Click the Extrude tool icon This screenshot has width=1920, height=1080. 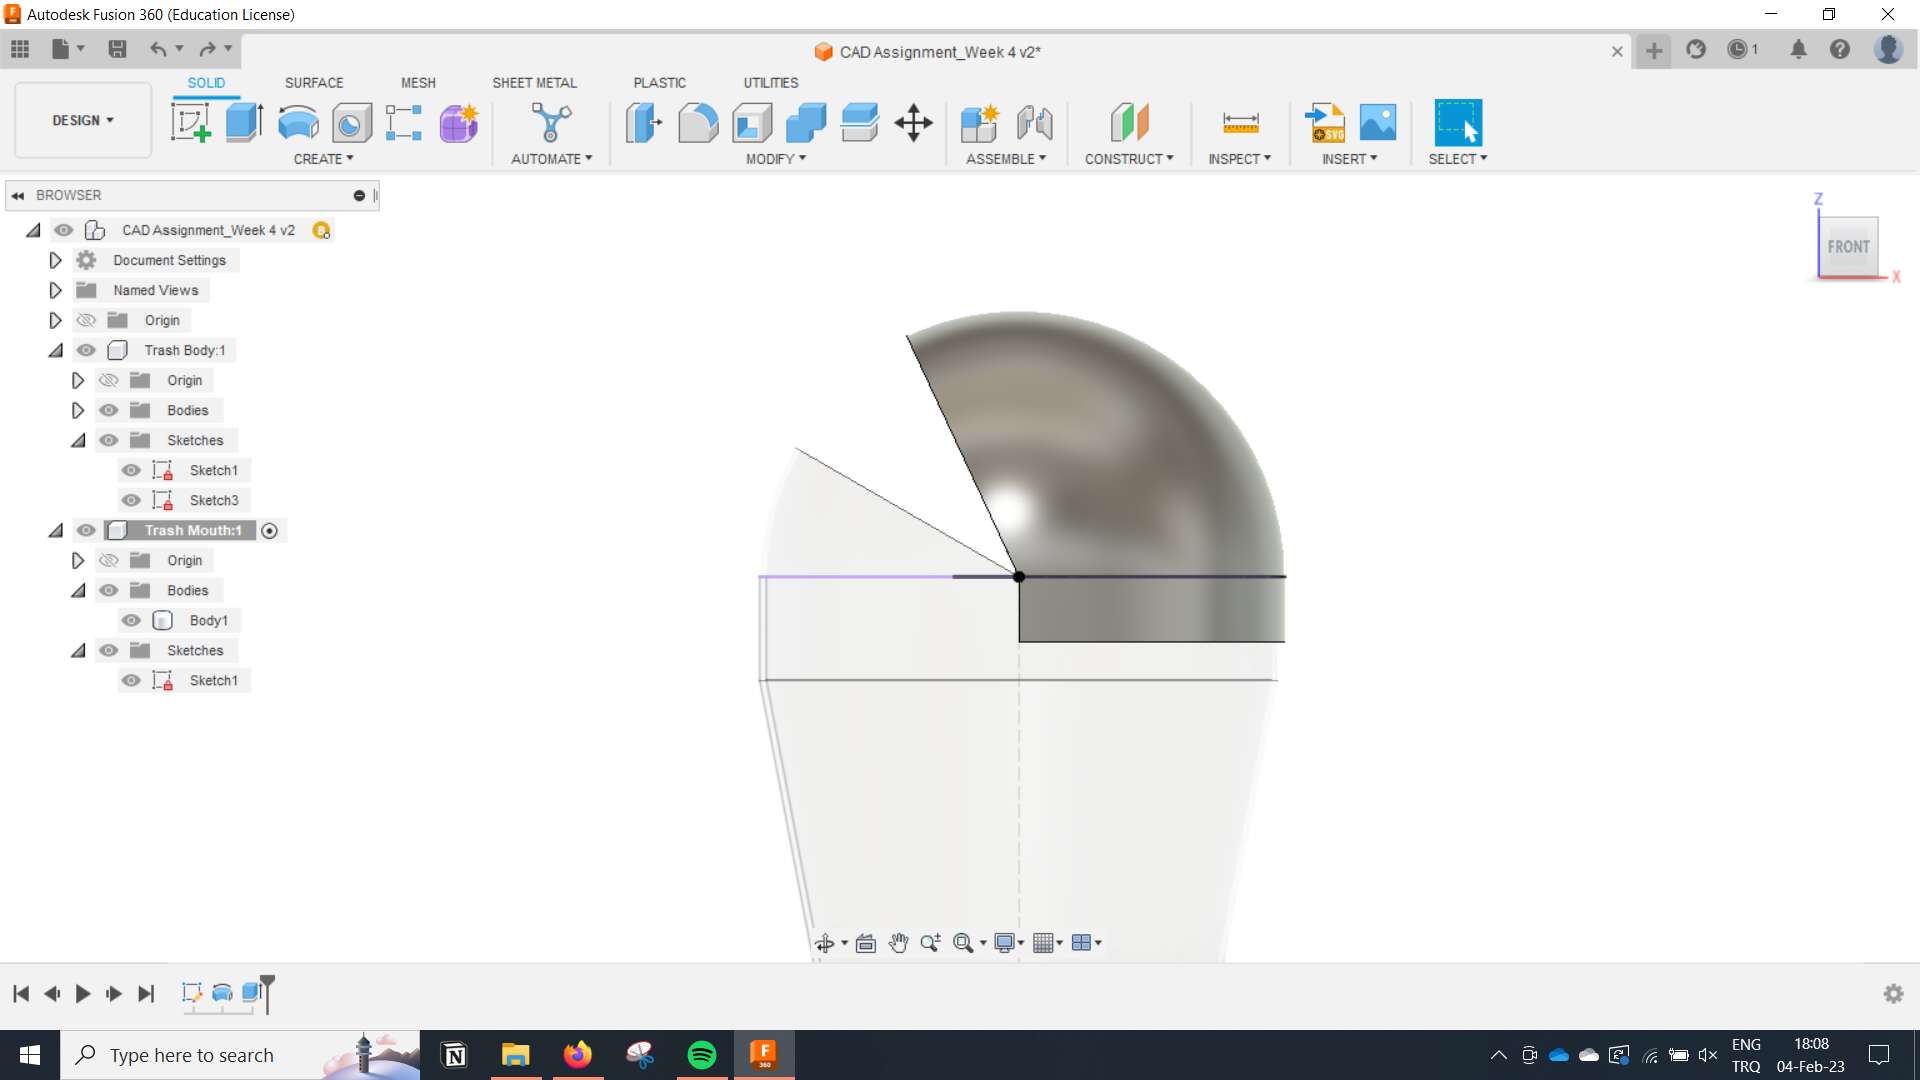[244, 123]
